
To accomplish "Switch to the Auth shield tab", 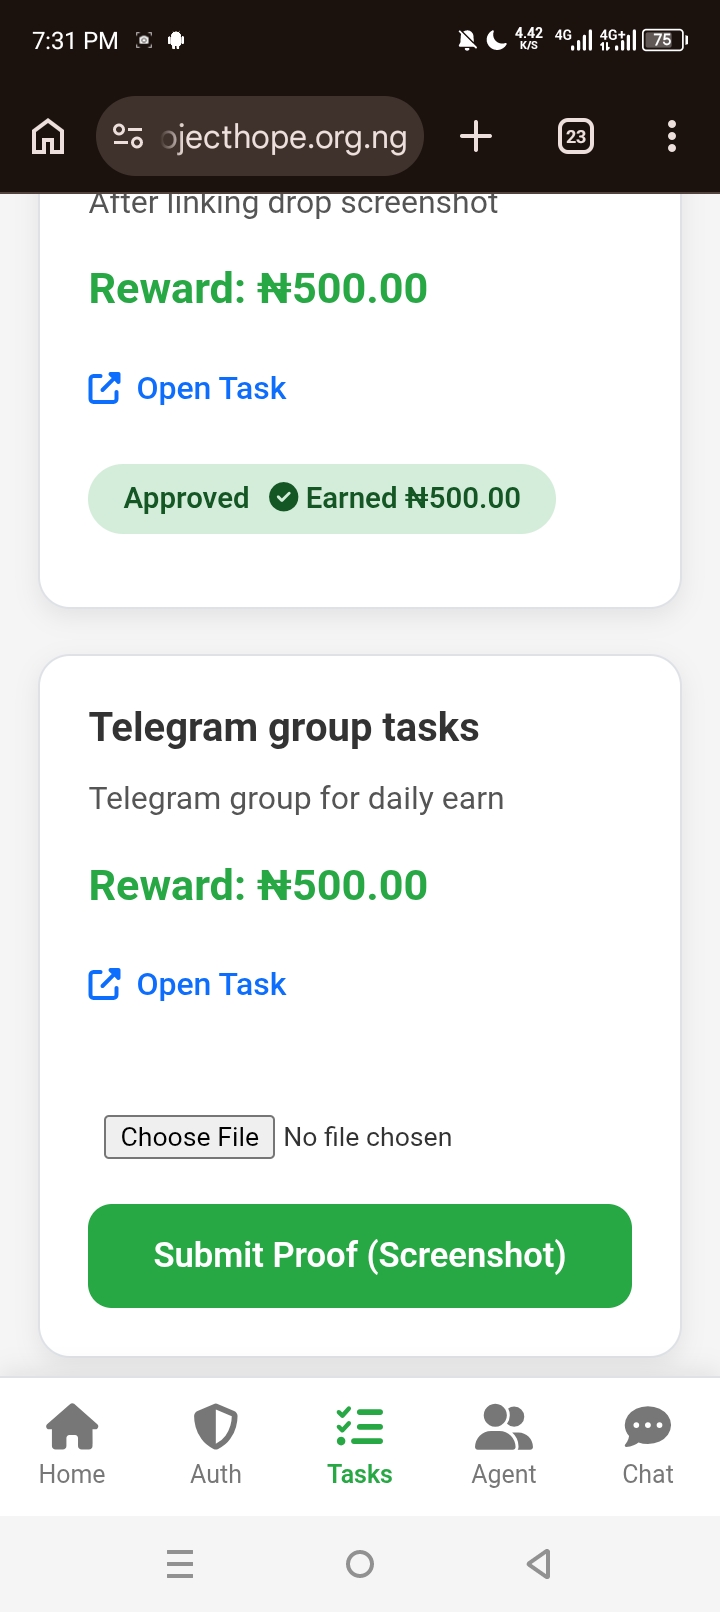I will point(216,1444).
